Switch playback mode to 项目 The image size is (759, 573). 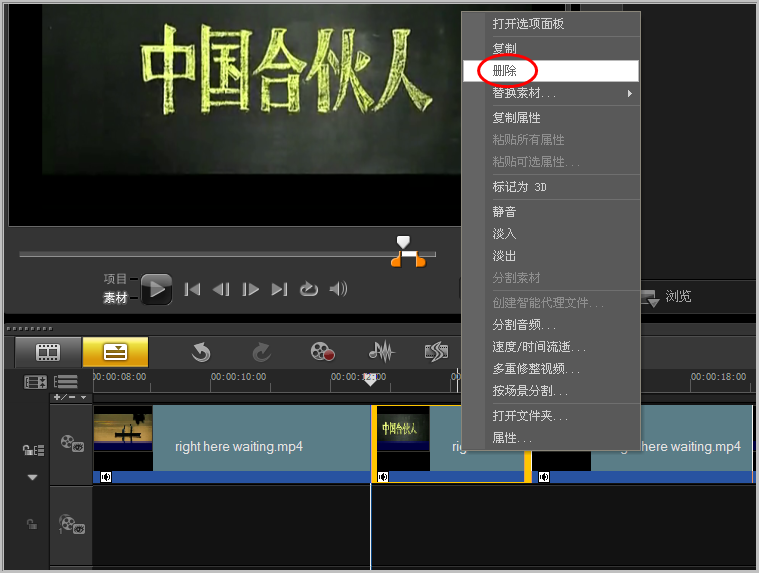[x=115, y=278]
